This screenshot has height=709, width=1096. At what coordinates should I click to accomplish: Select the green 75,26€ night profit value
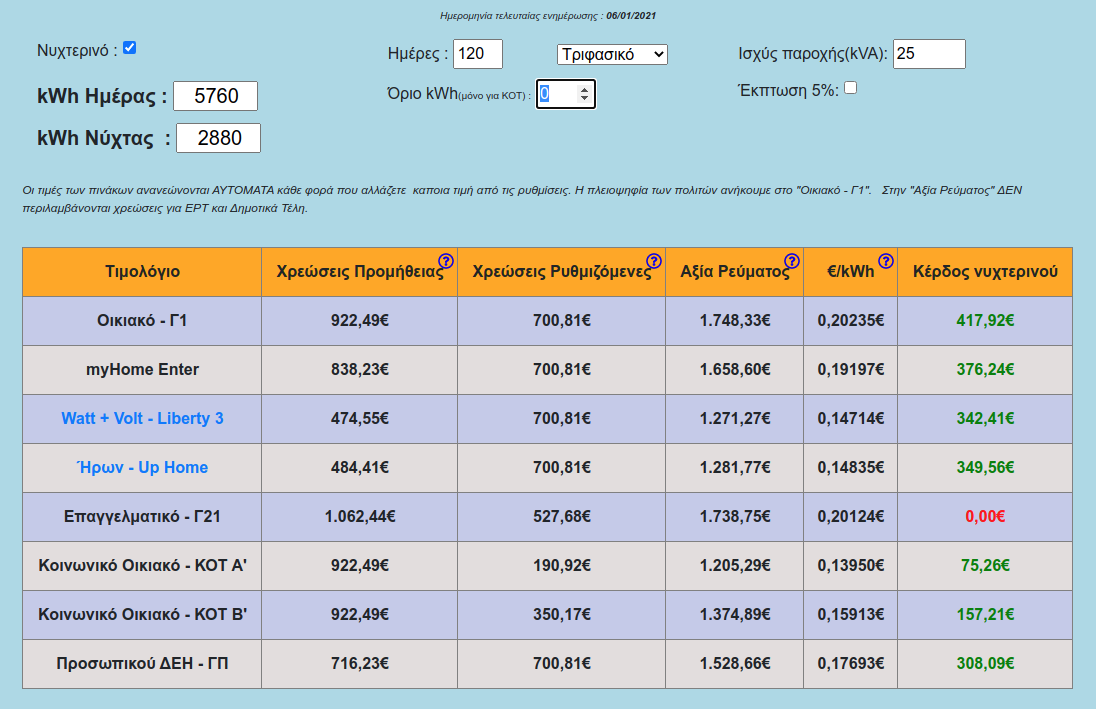coord(985,565)
